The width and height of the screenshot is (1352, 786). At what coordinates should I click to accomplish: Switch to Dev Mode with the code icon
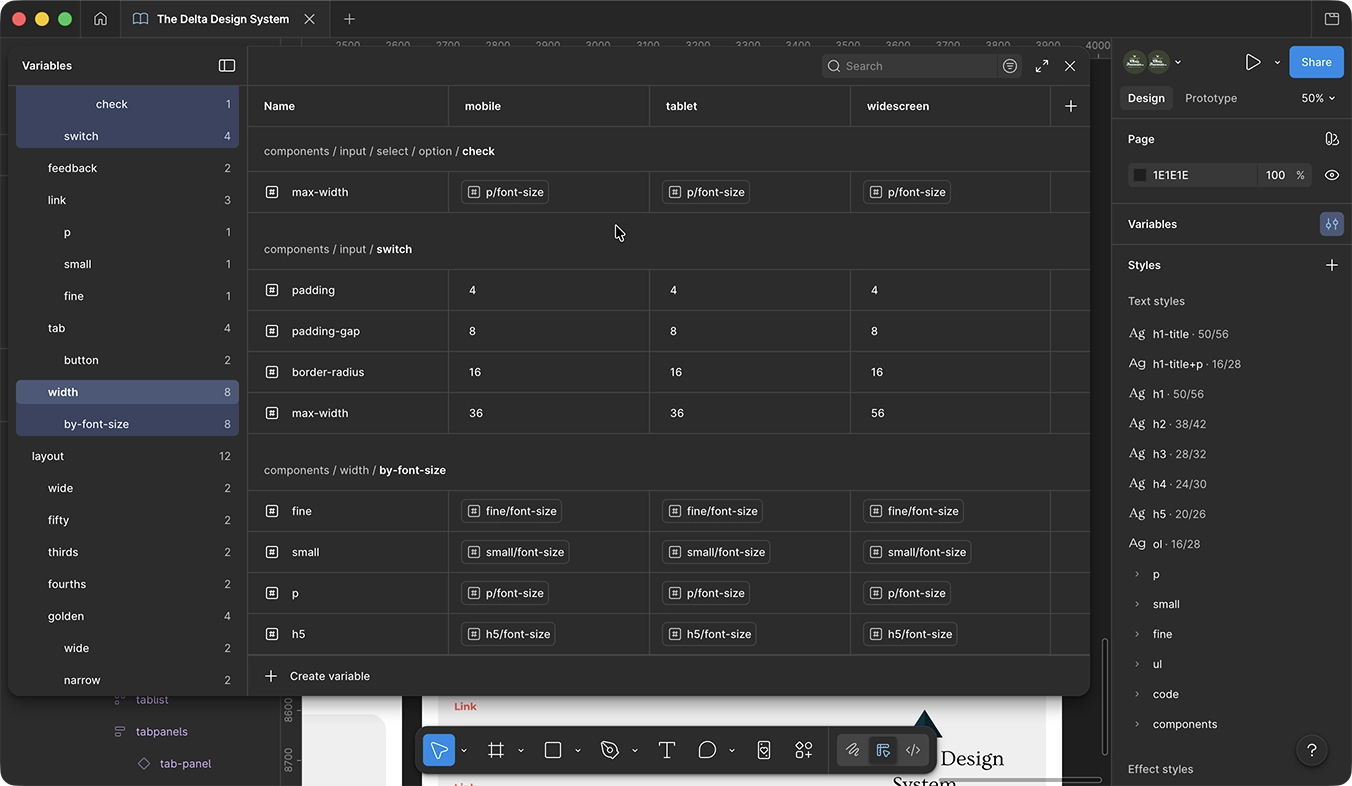point(912,750)
